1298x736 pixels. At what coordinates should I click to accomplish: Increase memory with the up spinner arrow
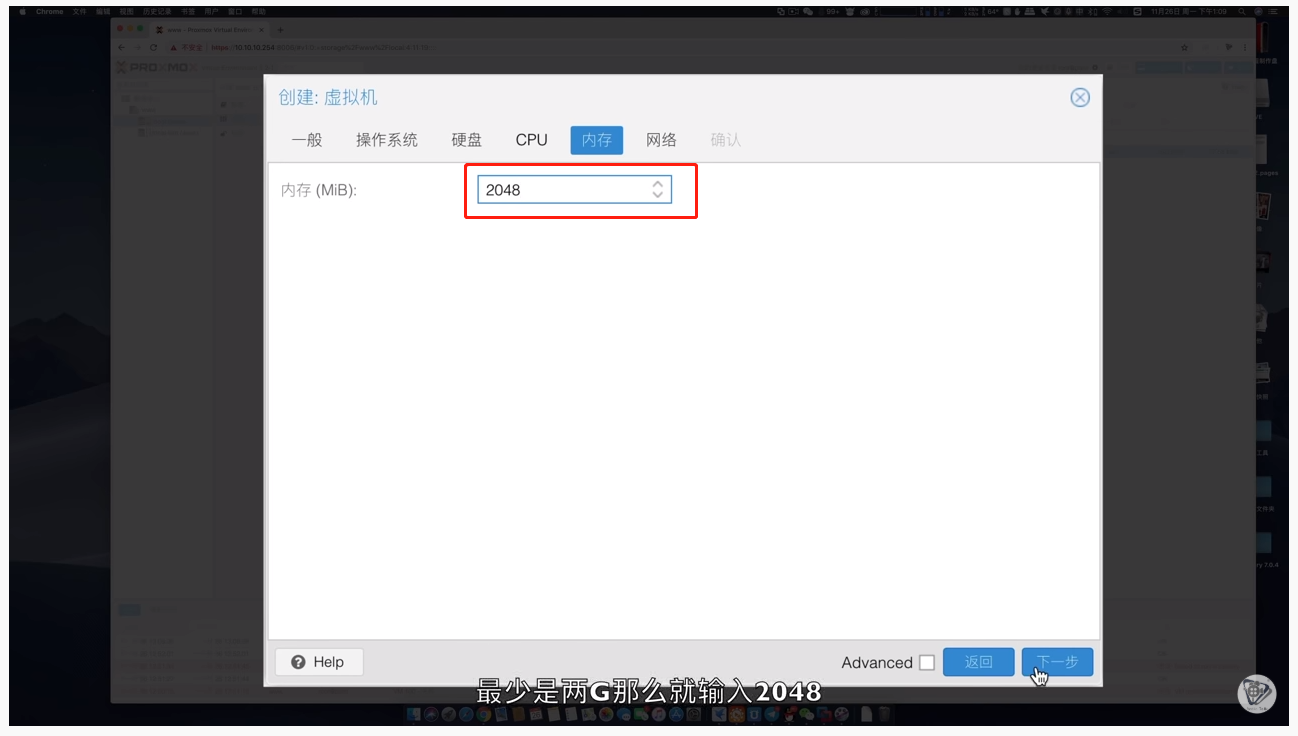pos(657,184)
